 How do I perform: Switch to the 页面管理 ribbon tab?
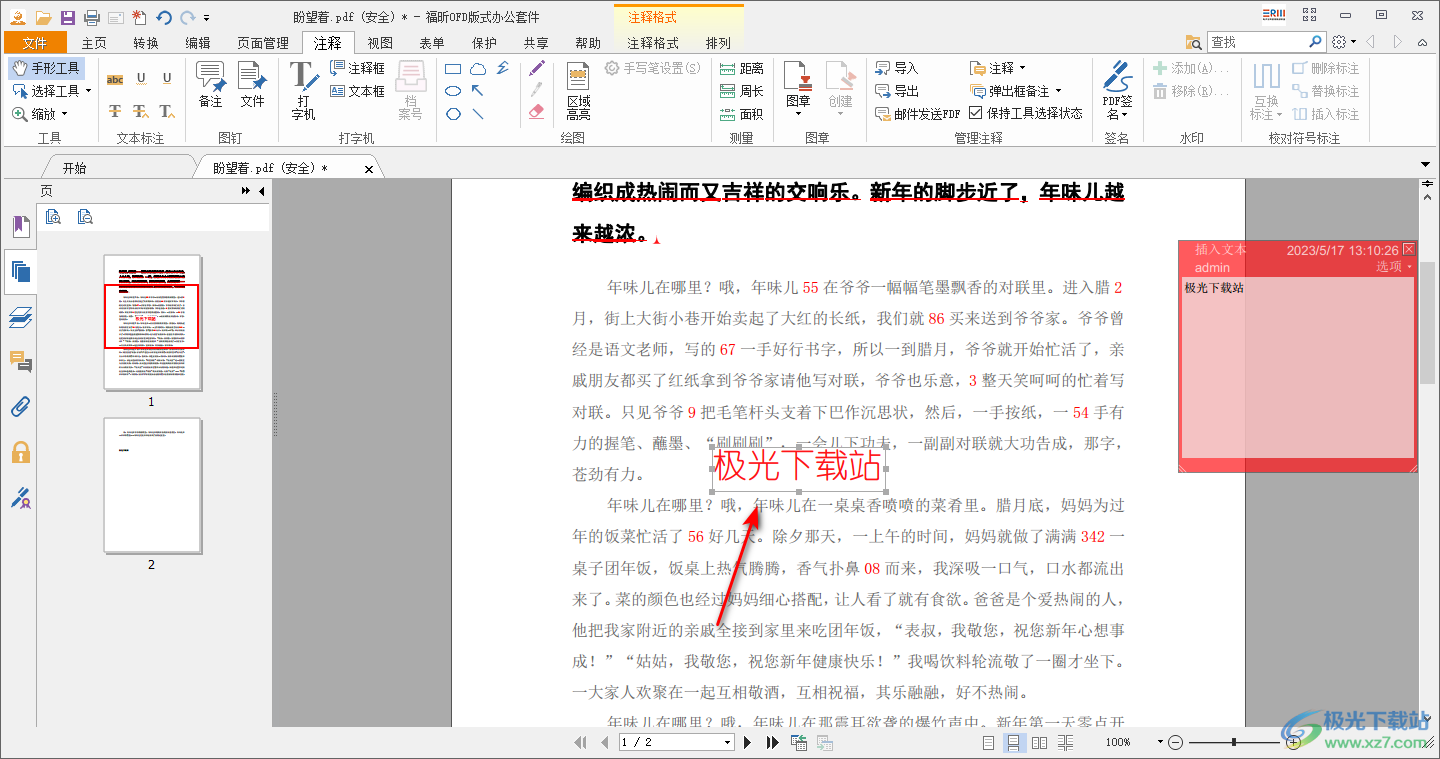click(263, 43)
